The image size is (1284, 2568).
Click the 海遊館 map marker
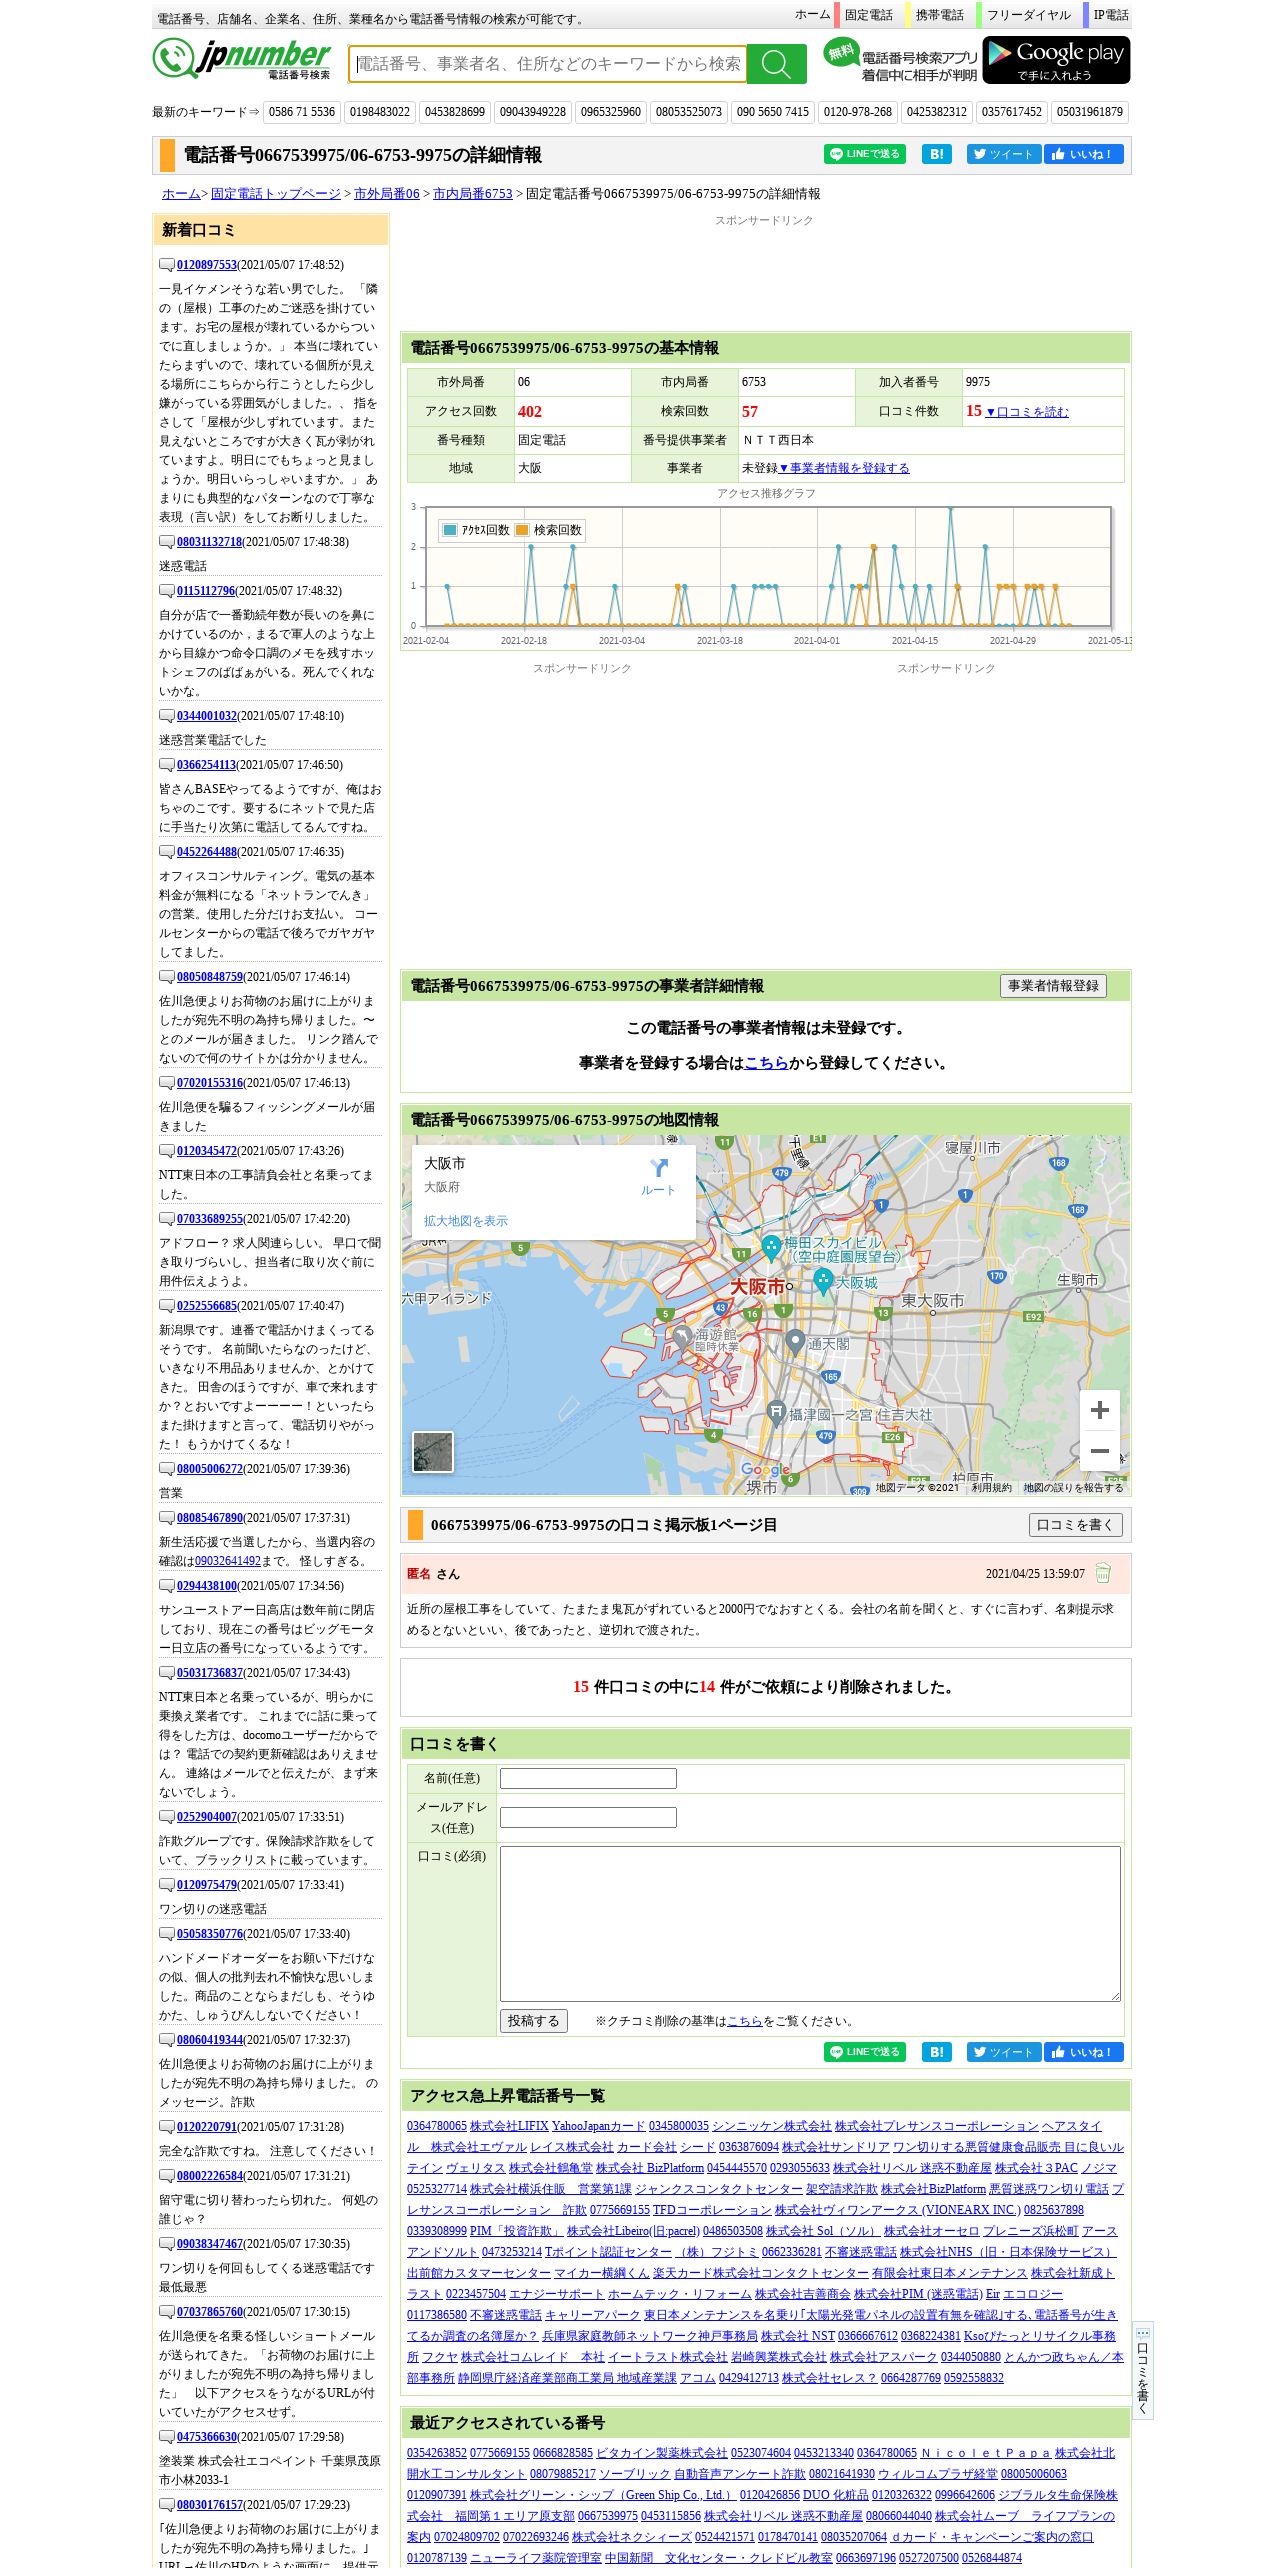click(x=682, y=1337)
